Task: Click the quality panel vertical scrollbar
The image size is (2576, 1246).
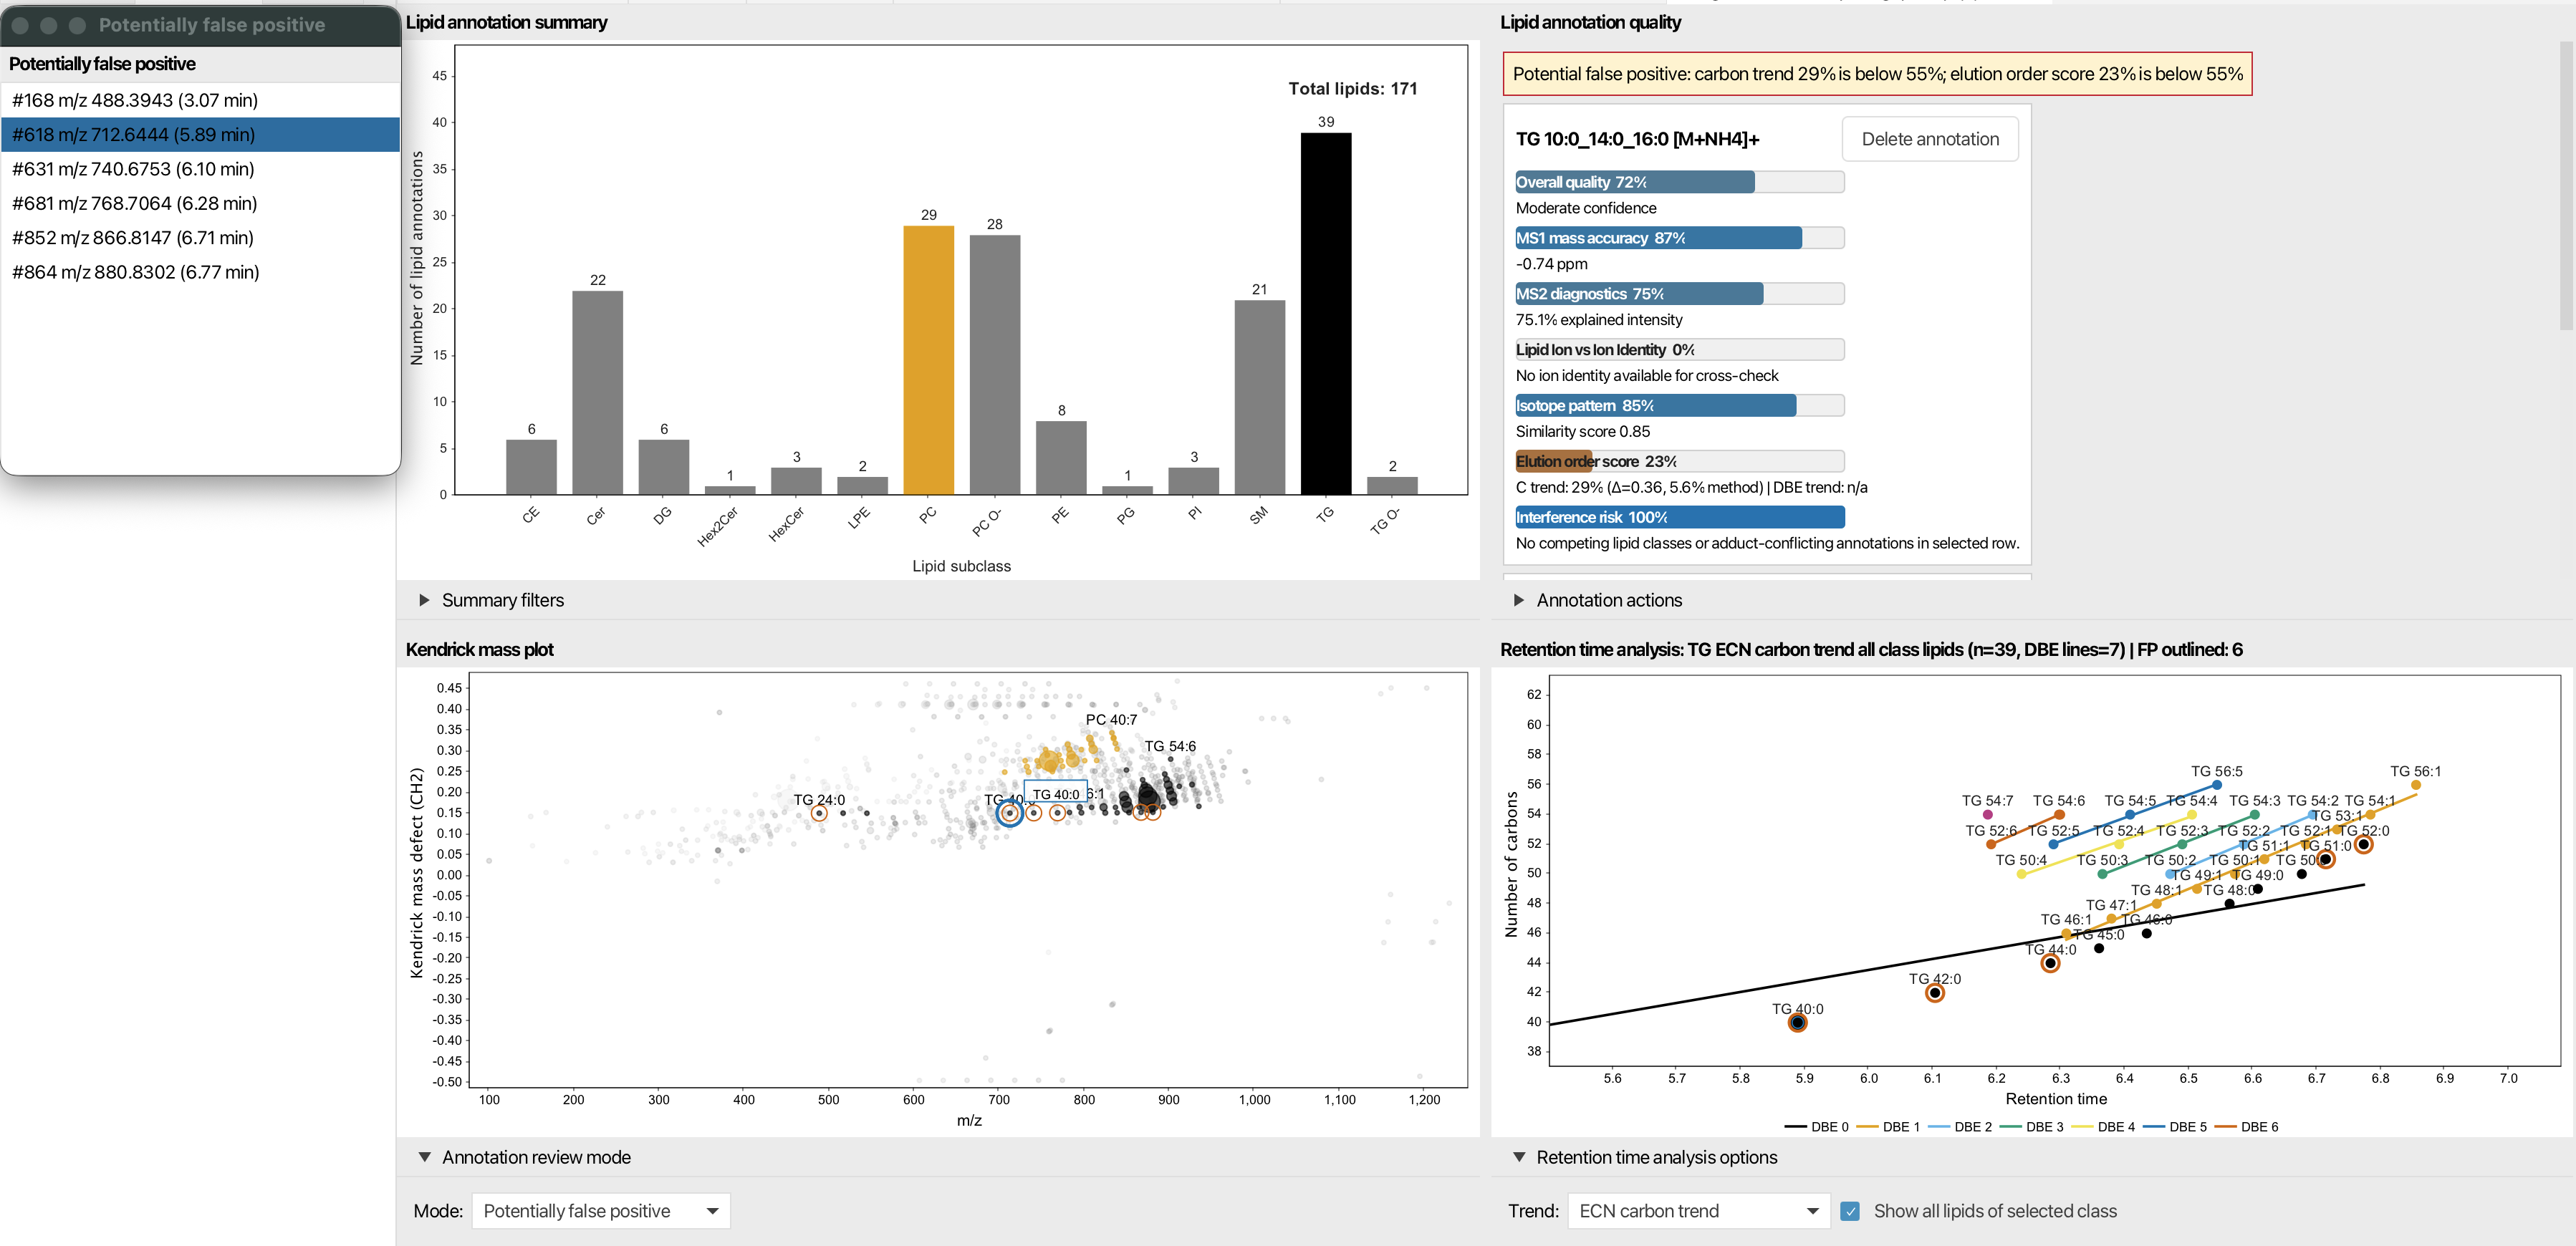Action: point(2566,185)
